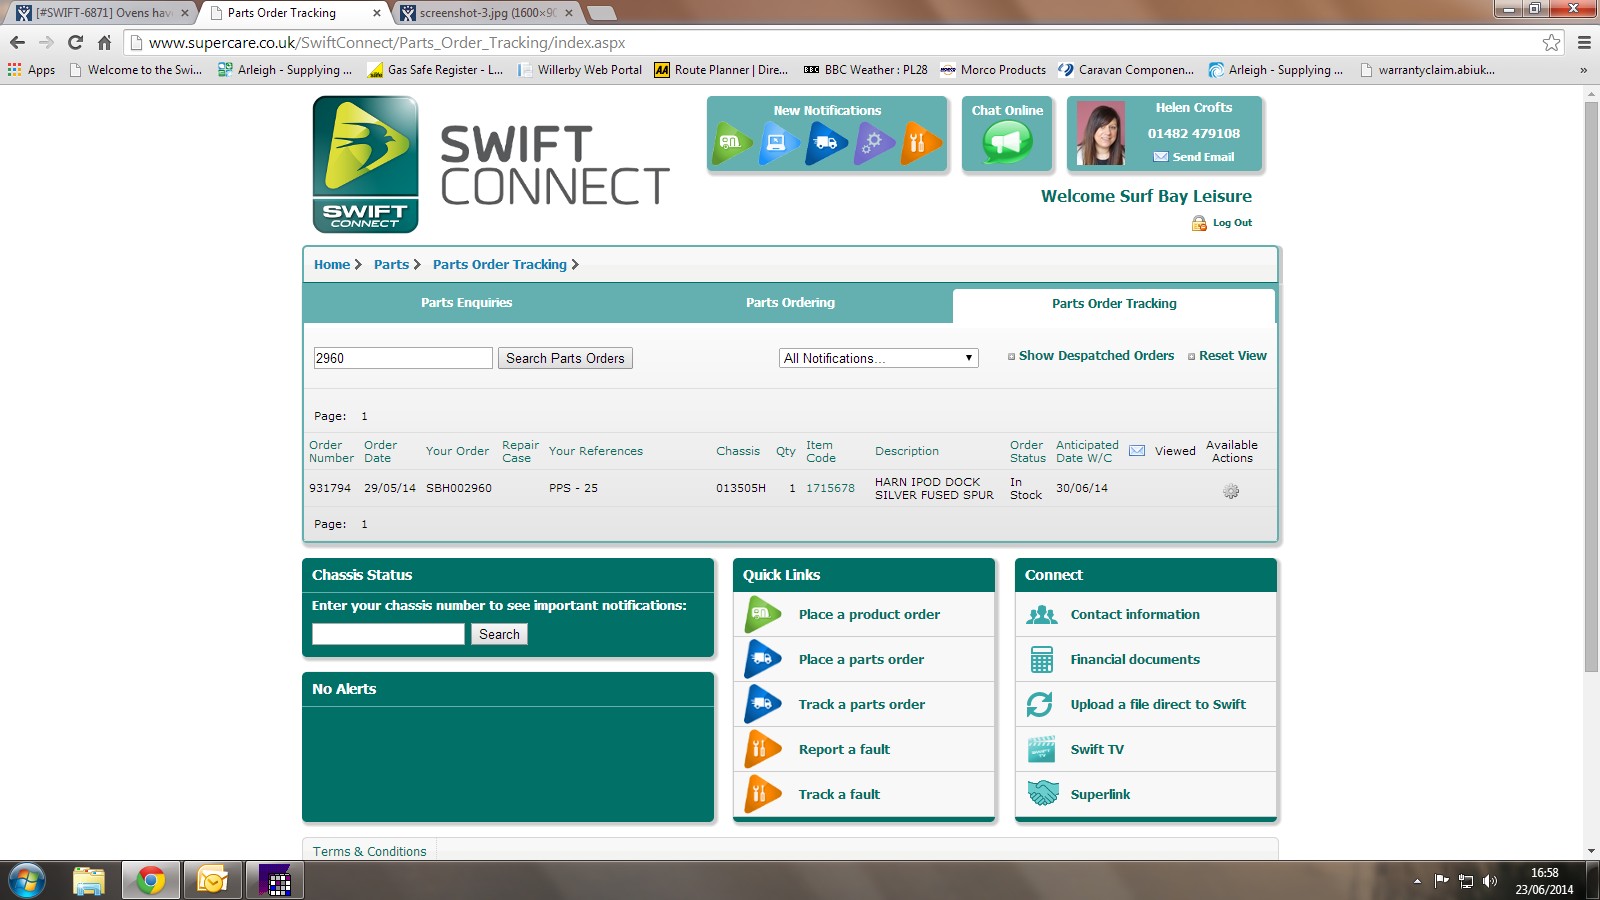Sort table by Order Status column header

1027,451
